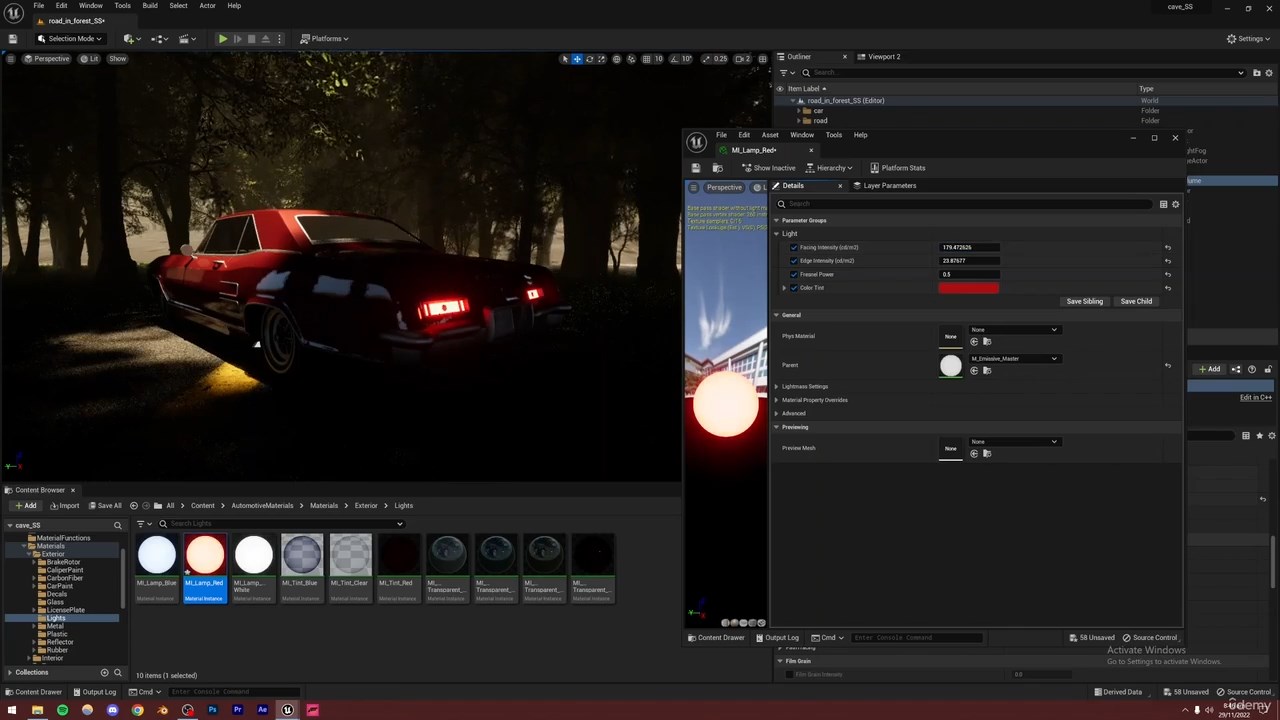Open Details panel settings gear icon
This screenshot has height=720, width=1280.
1175,204
